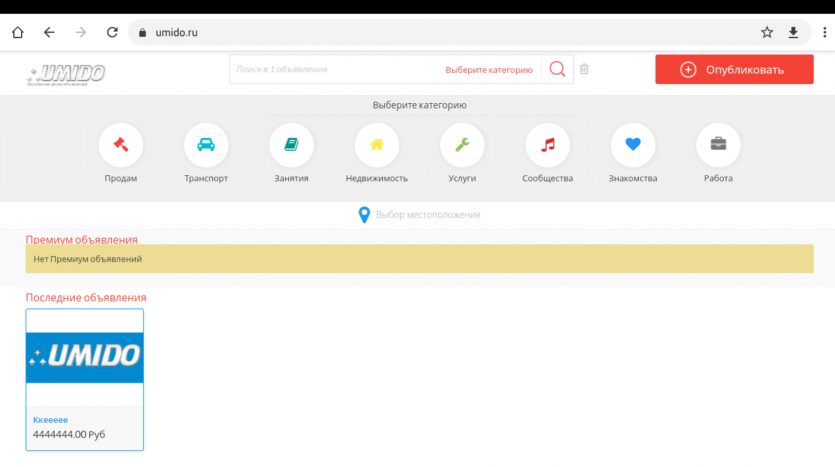
Task: Open the Занятия book icon
Action: click(x=291, y=144)
